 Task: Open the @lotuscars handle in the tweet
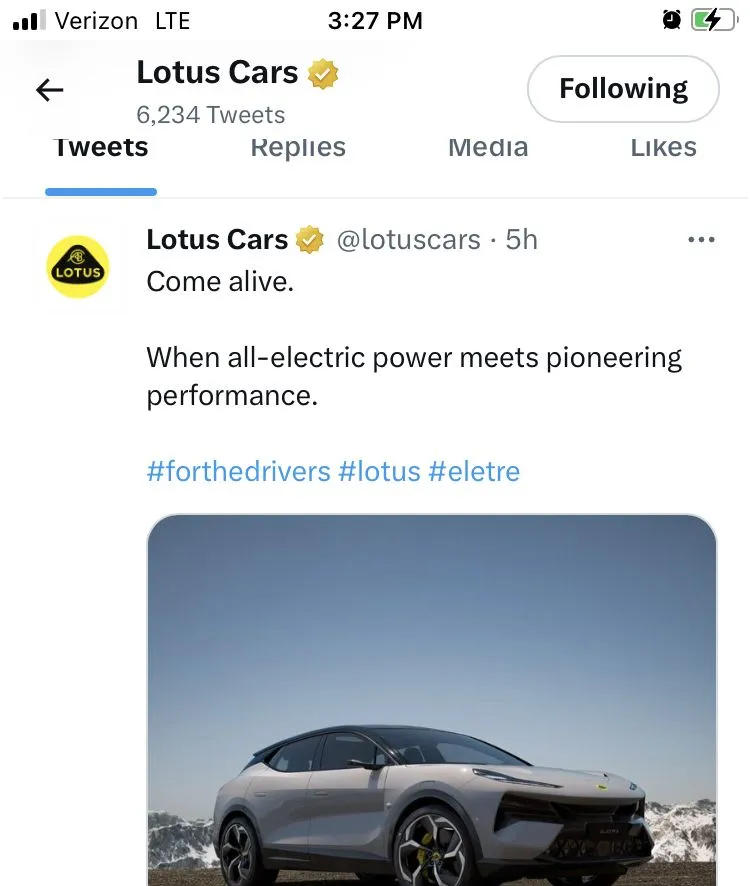click(407, 240)
